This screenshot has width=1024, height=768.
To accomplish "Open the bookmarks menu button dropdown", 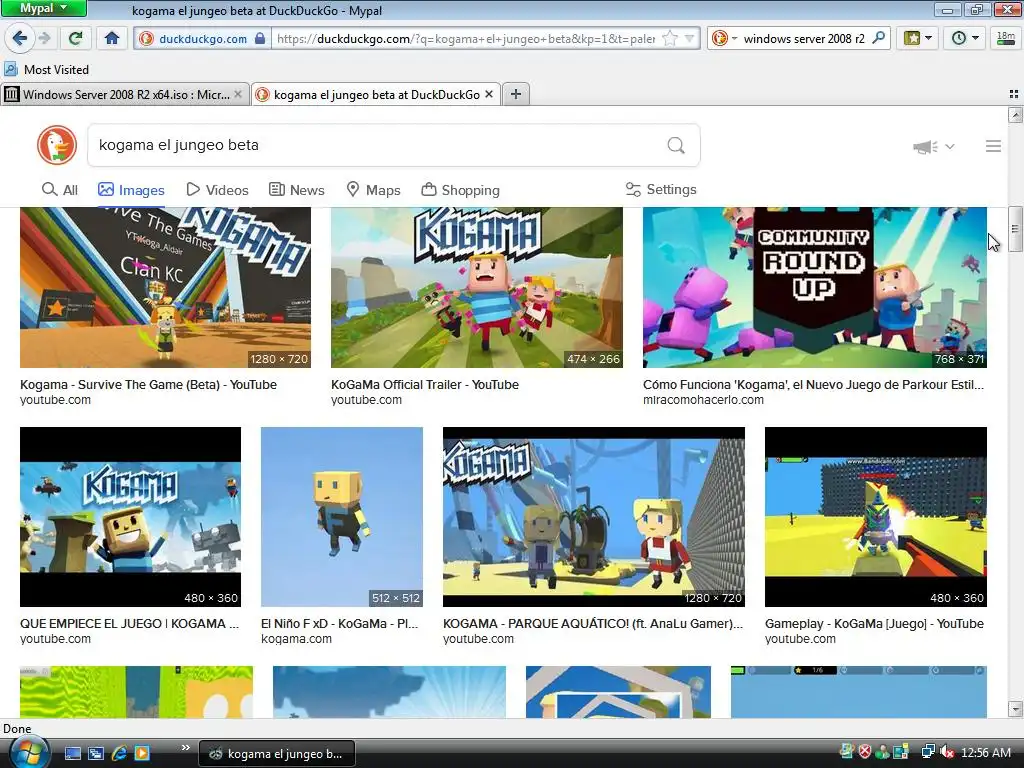I will [x=918, y=38].
